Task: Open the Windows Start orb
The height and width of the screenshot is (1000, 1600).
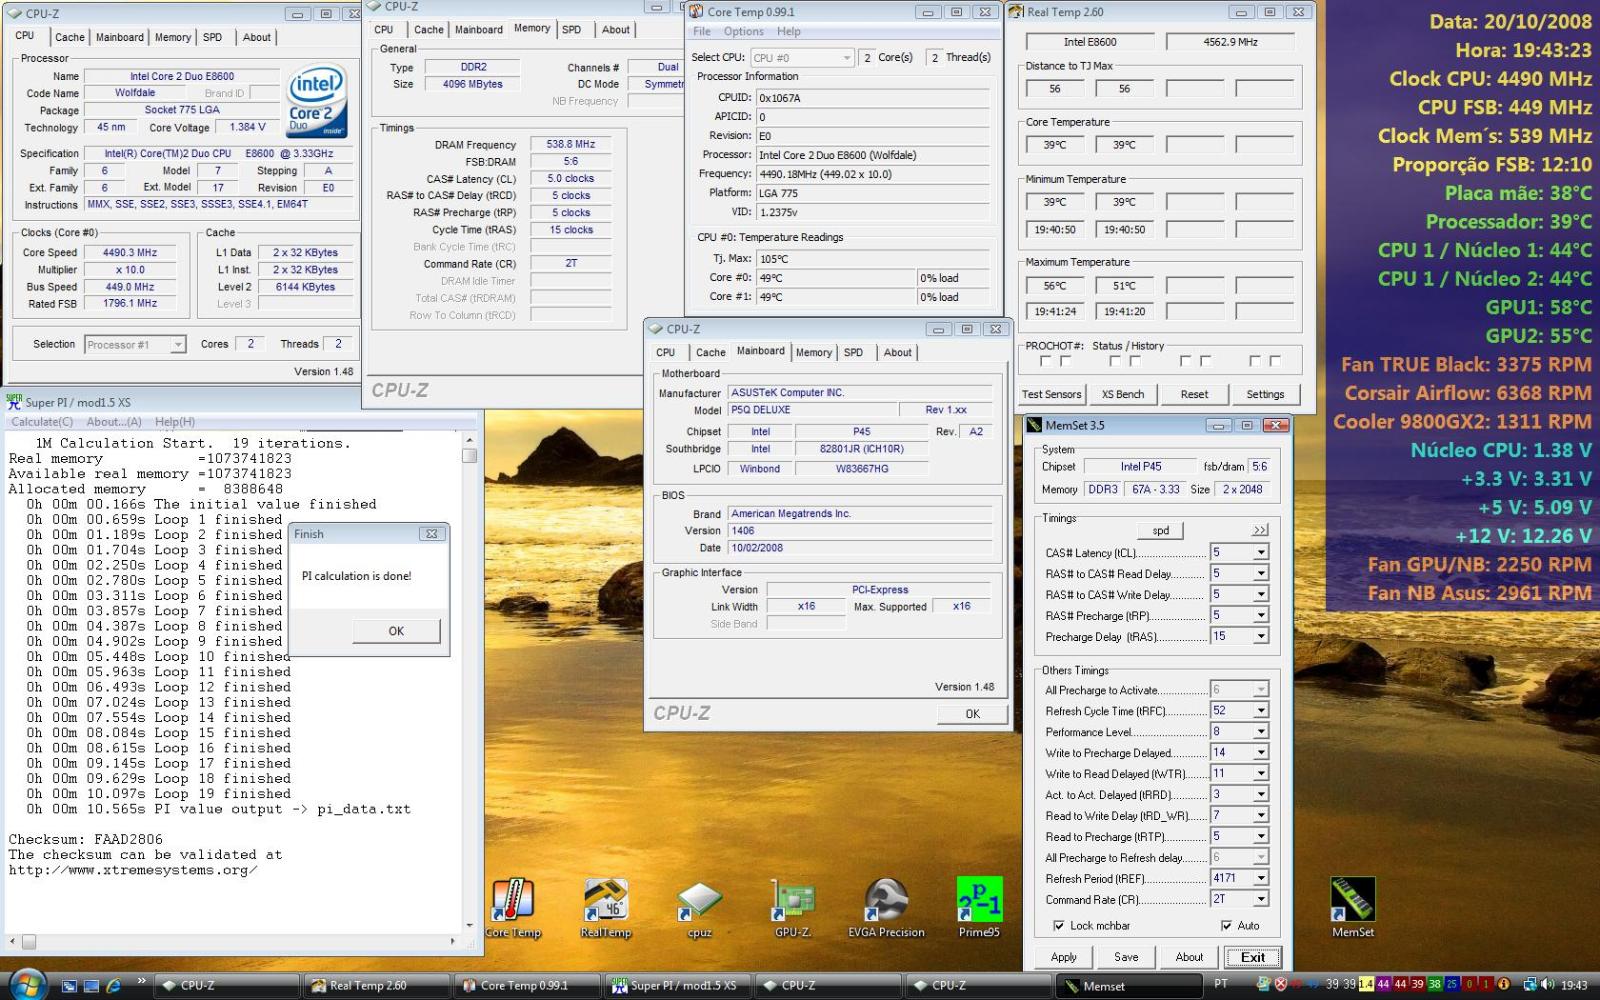Action: tap(28, 985)
